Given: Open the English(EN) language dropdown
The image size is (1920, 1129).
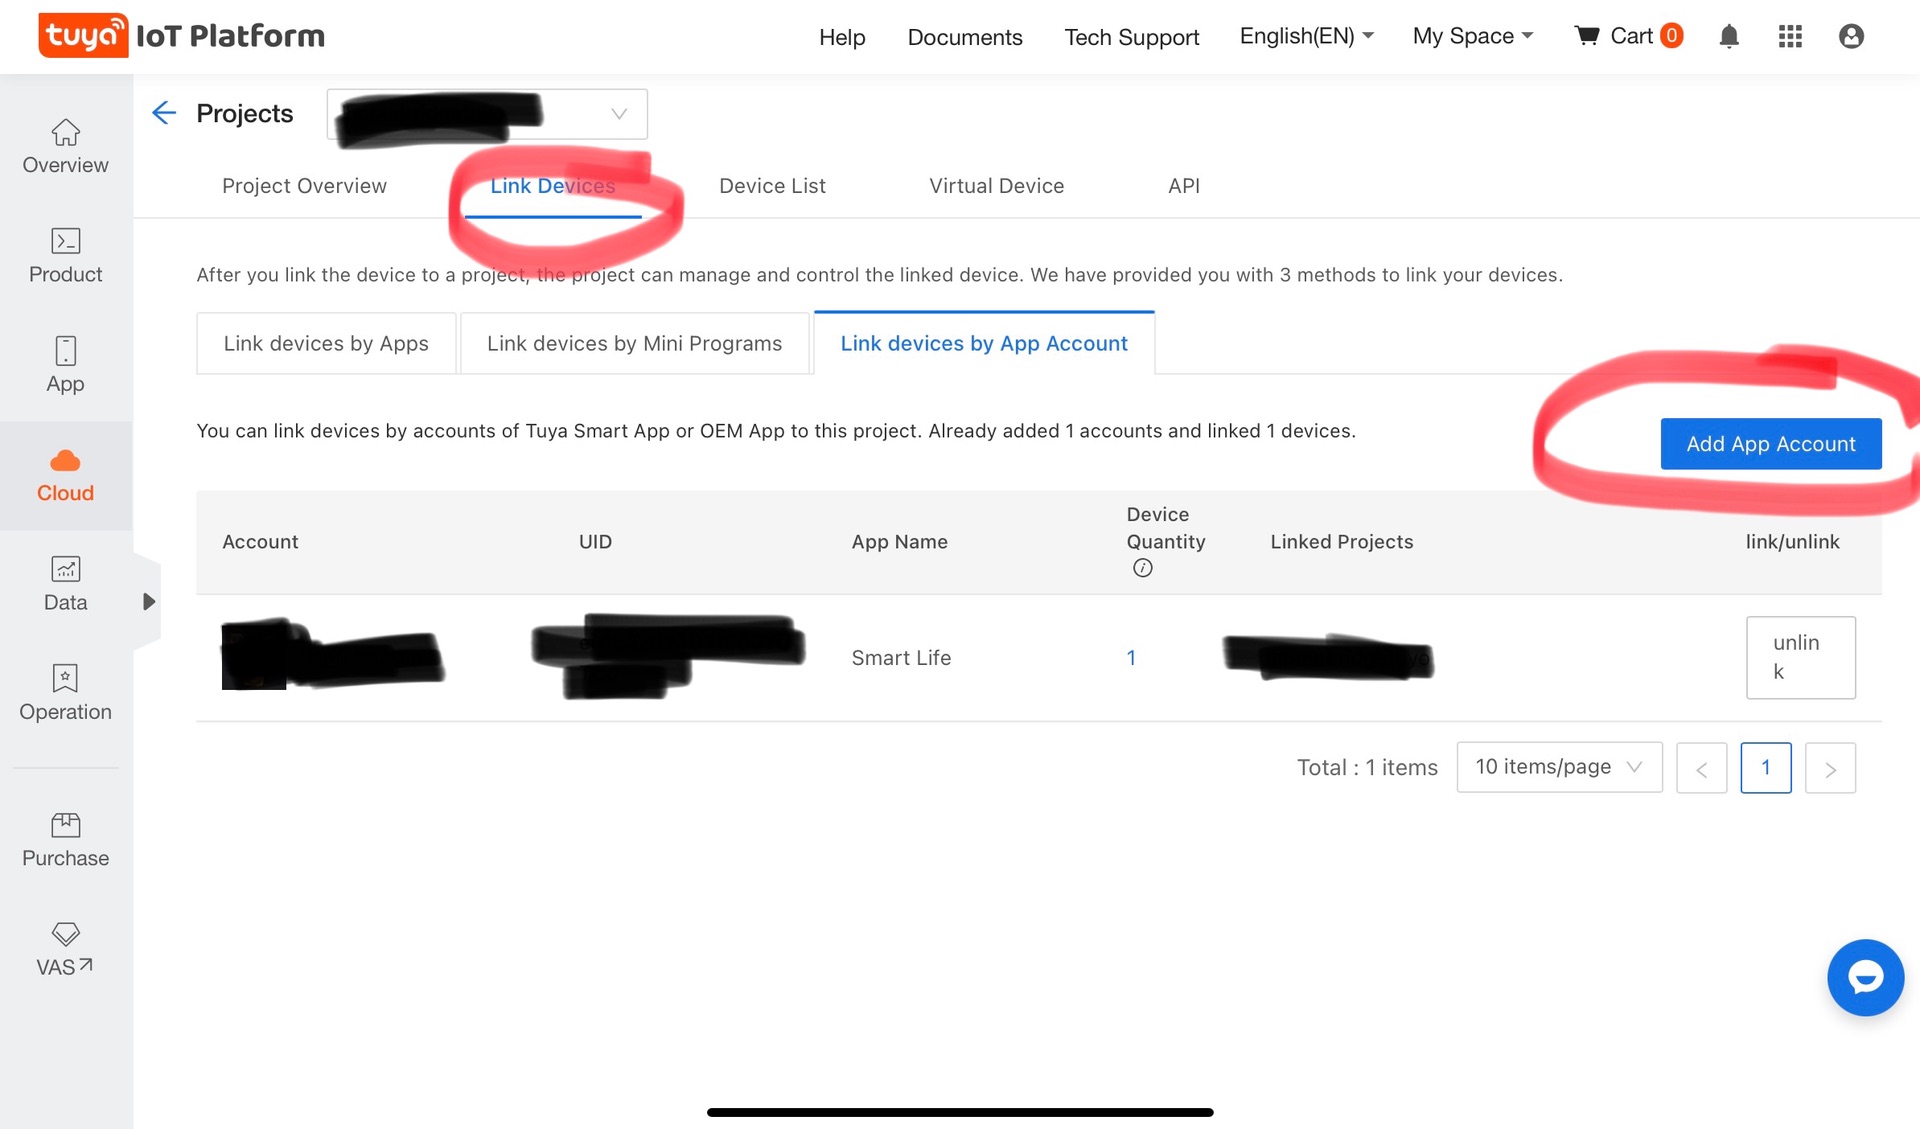Looking at the screenshot, I should tap(1306, 37).
